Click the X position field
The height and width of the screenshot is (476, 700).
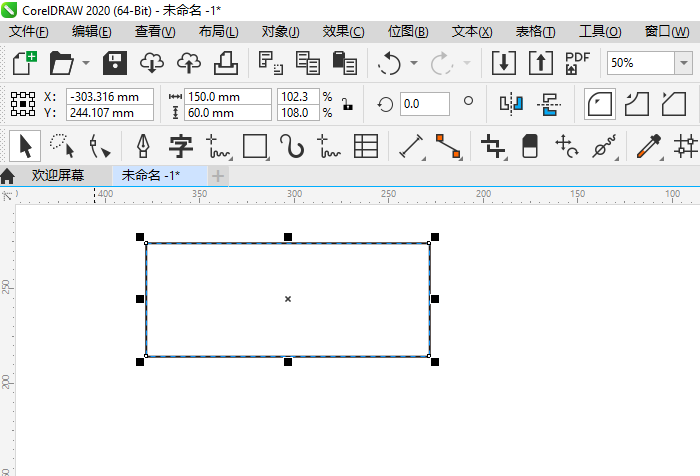pos(110,96)
